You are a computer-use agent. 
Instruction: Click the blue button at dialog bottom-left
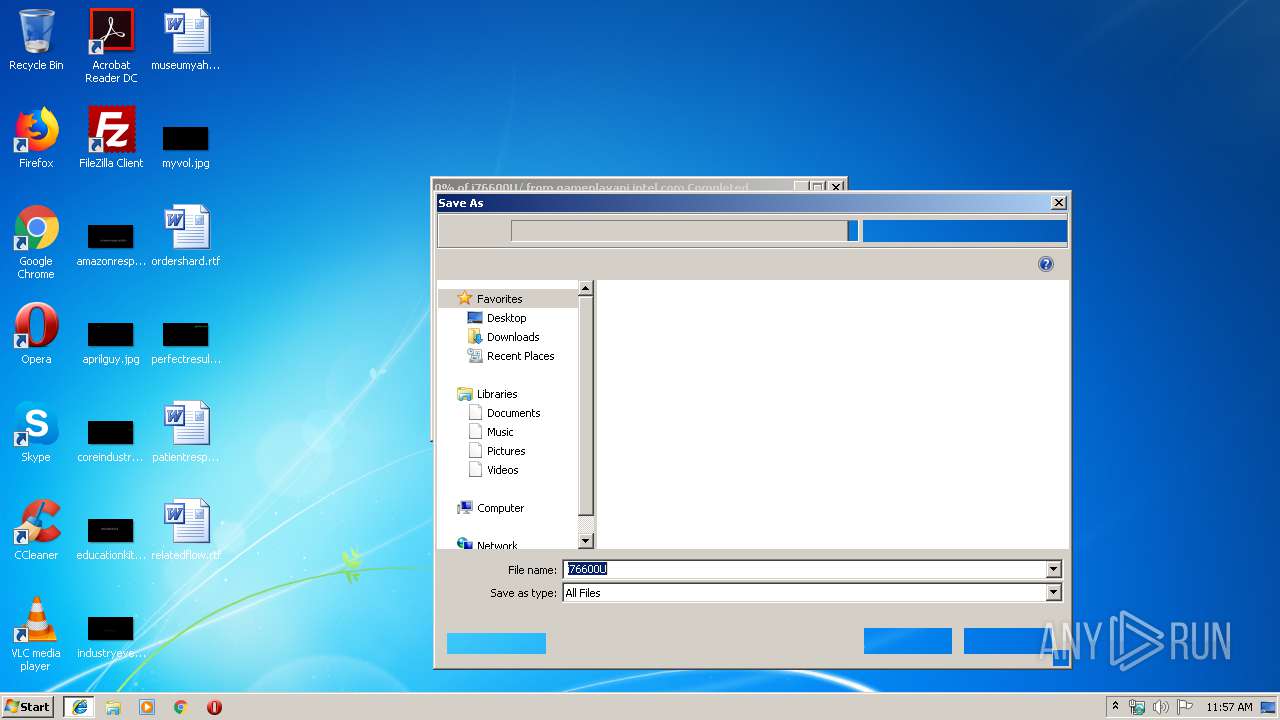click(496, 643)
